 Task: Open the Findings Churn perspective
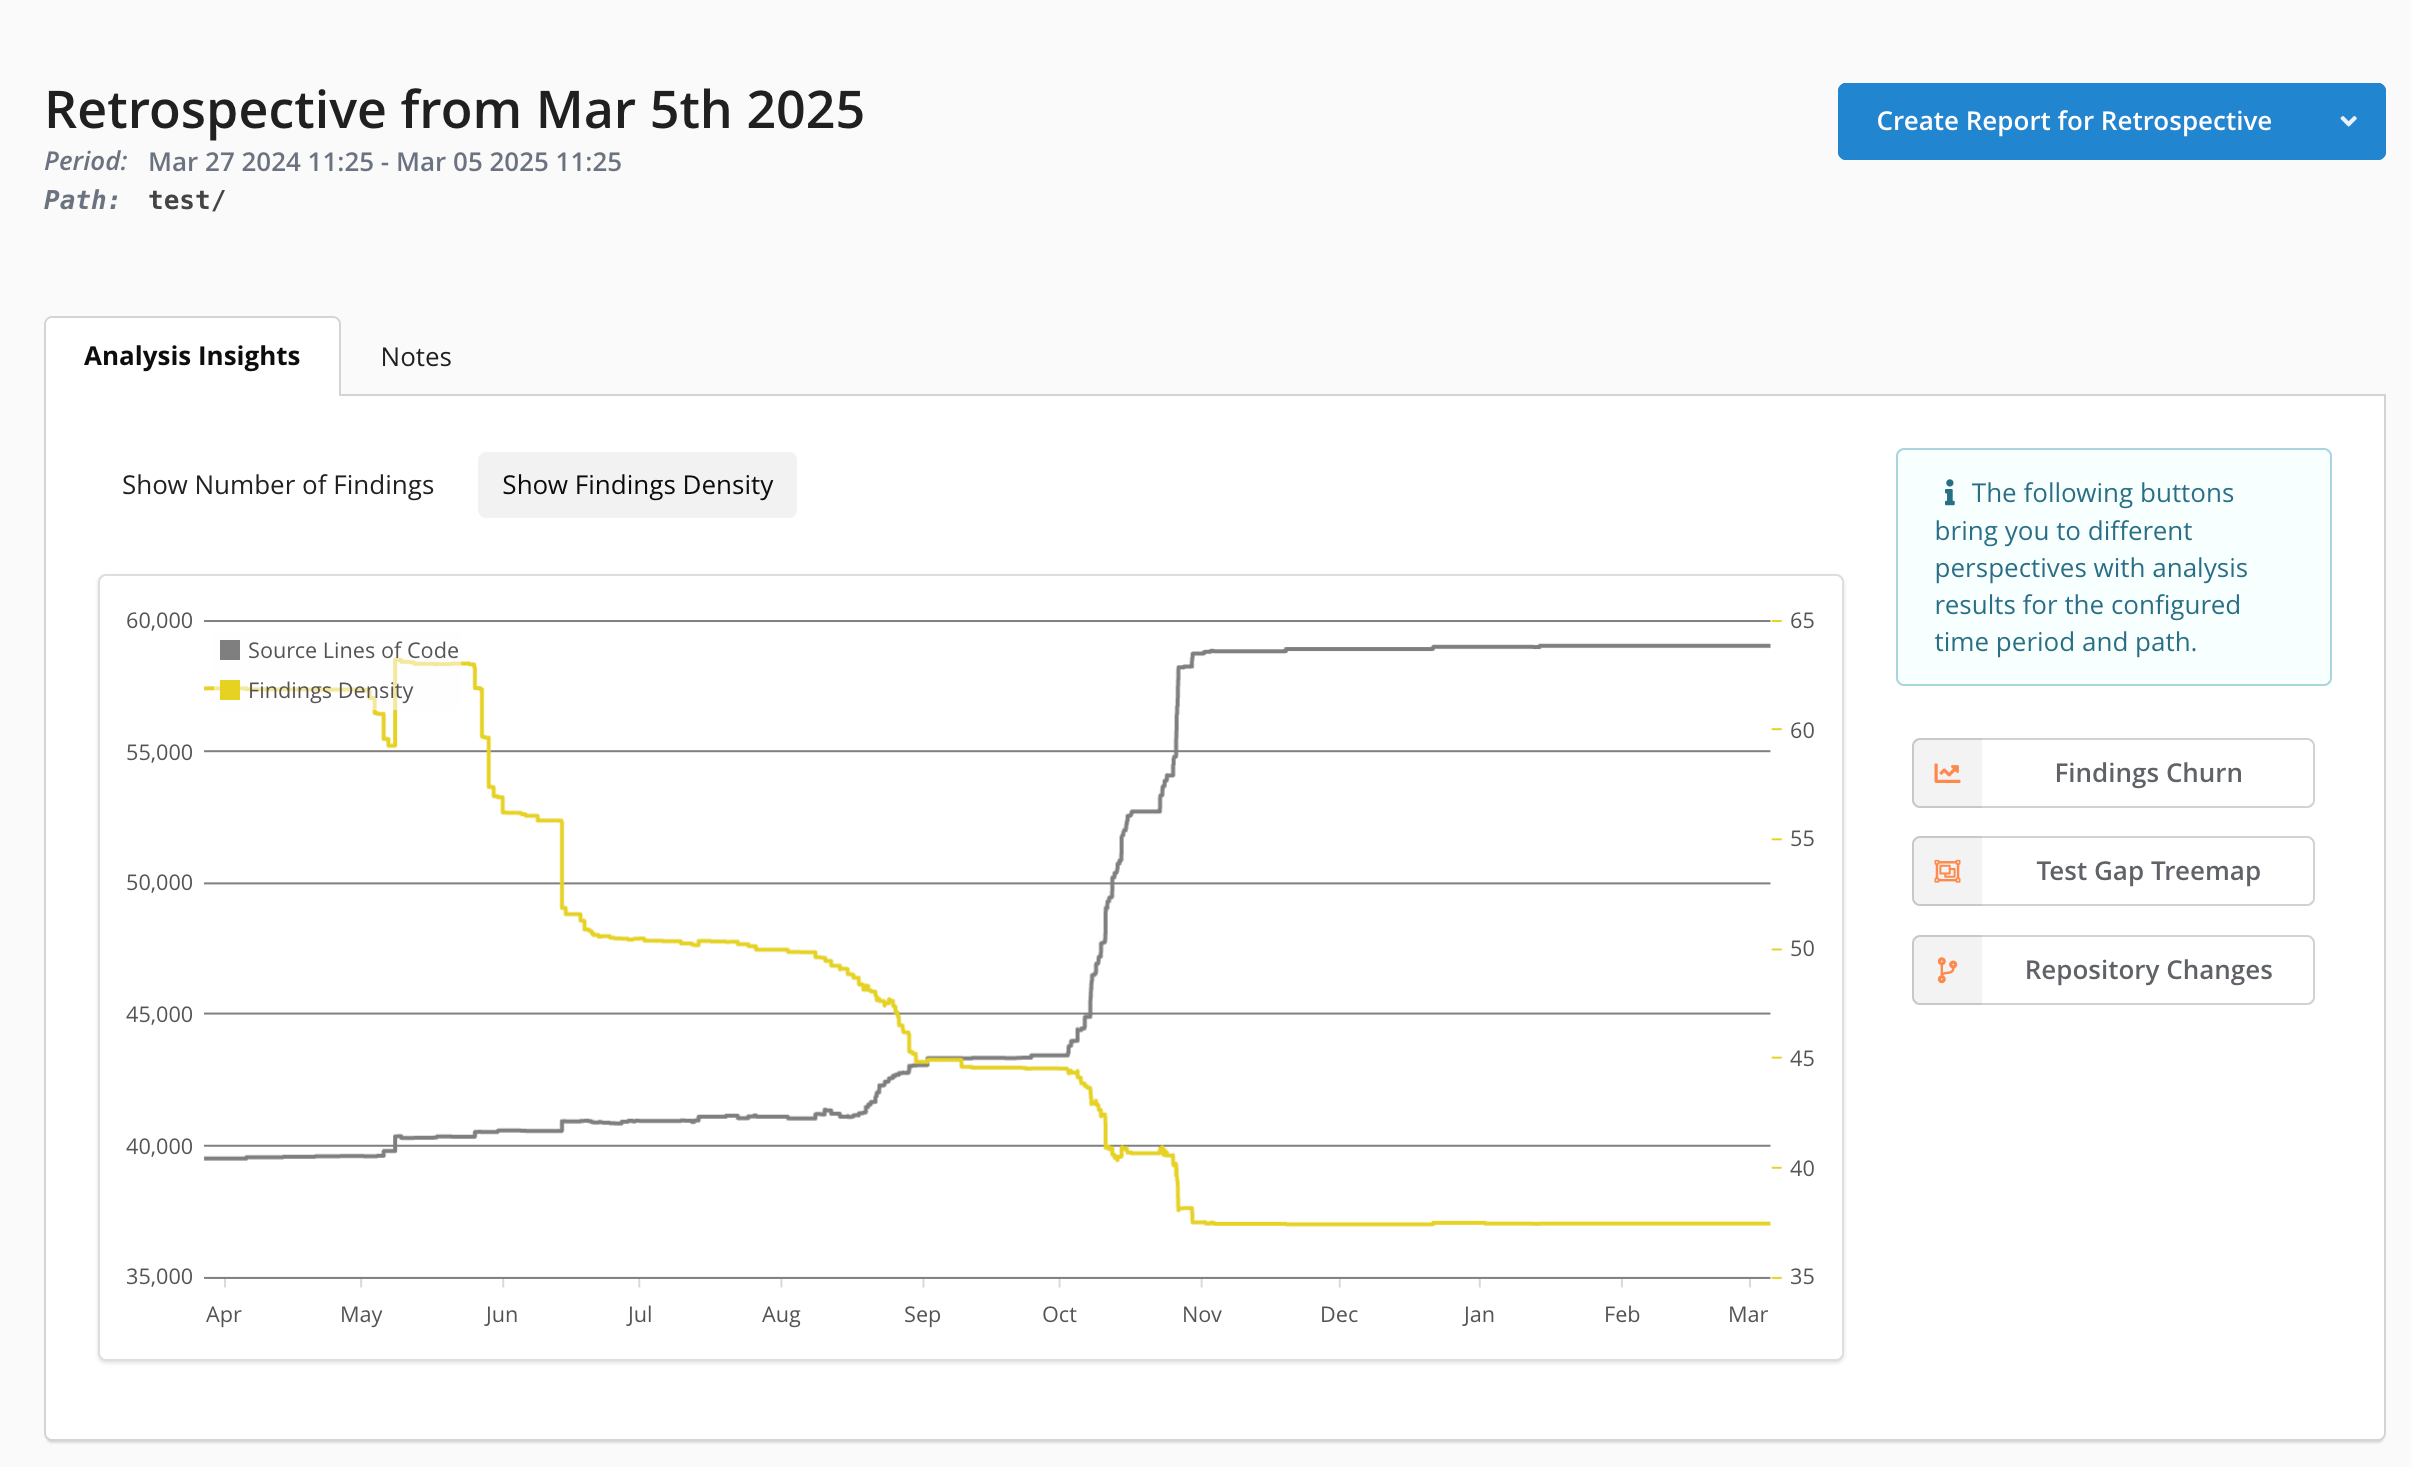click(2113, 773)
